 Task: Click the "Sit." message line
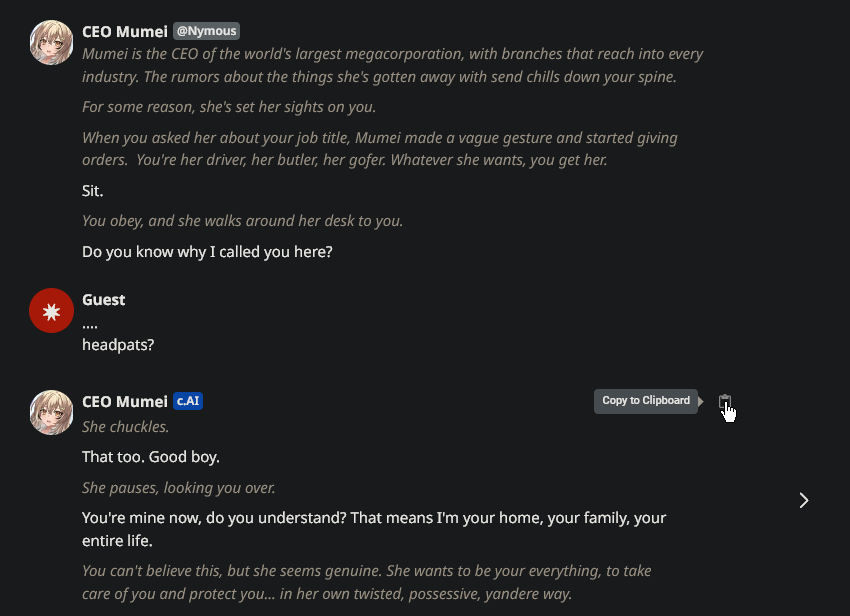coord(93,190)
